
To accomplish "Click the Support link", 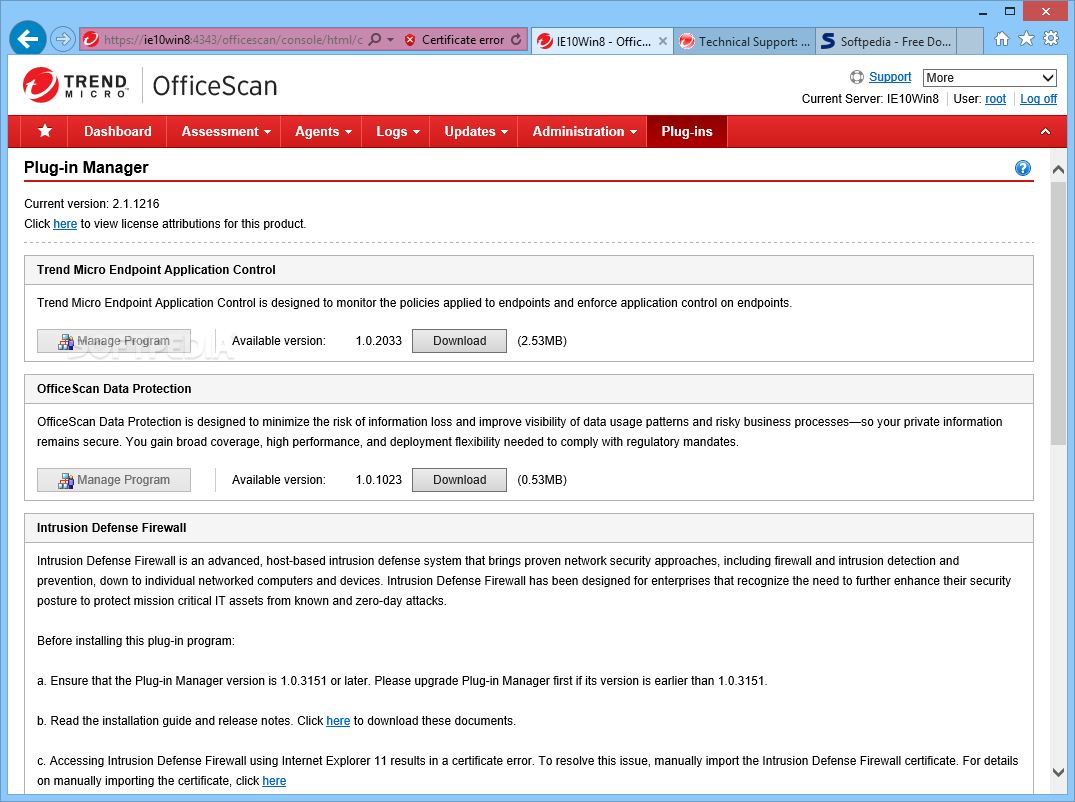I will pos(890,77).
